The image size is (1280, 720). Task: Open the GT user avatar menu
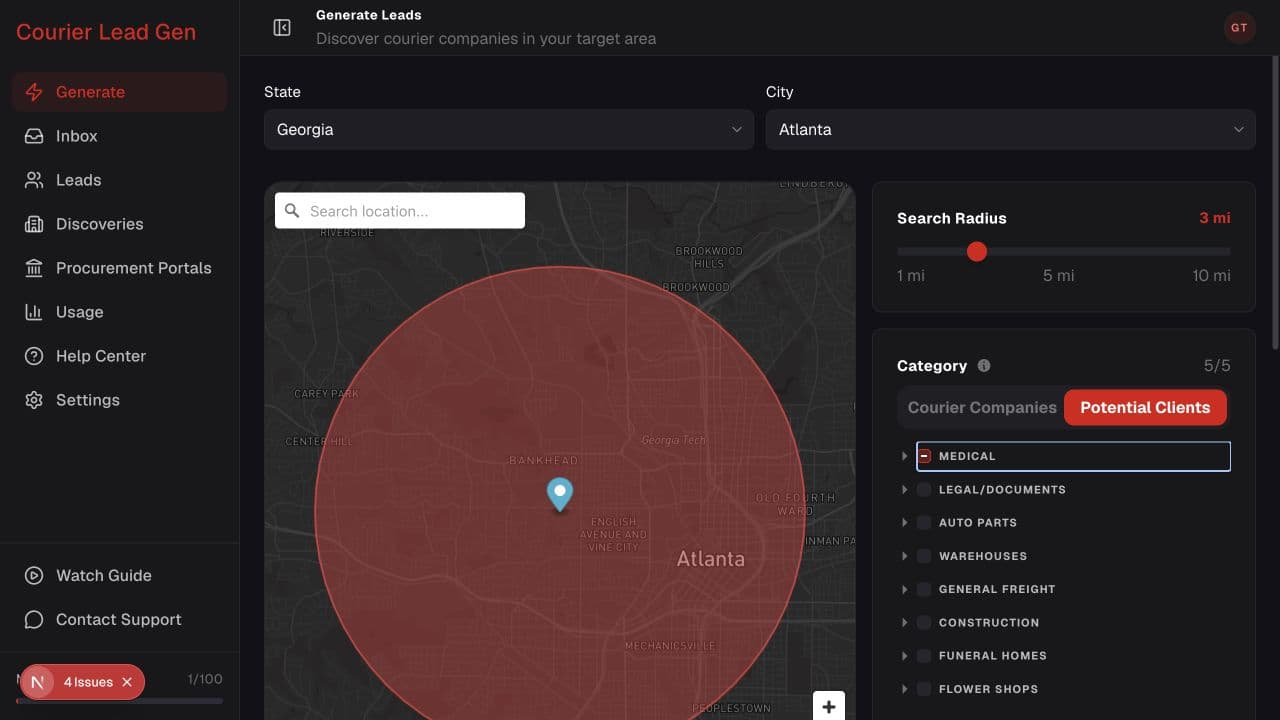1239,28
